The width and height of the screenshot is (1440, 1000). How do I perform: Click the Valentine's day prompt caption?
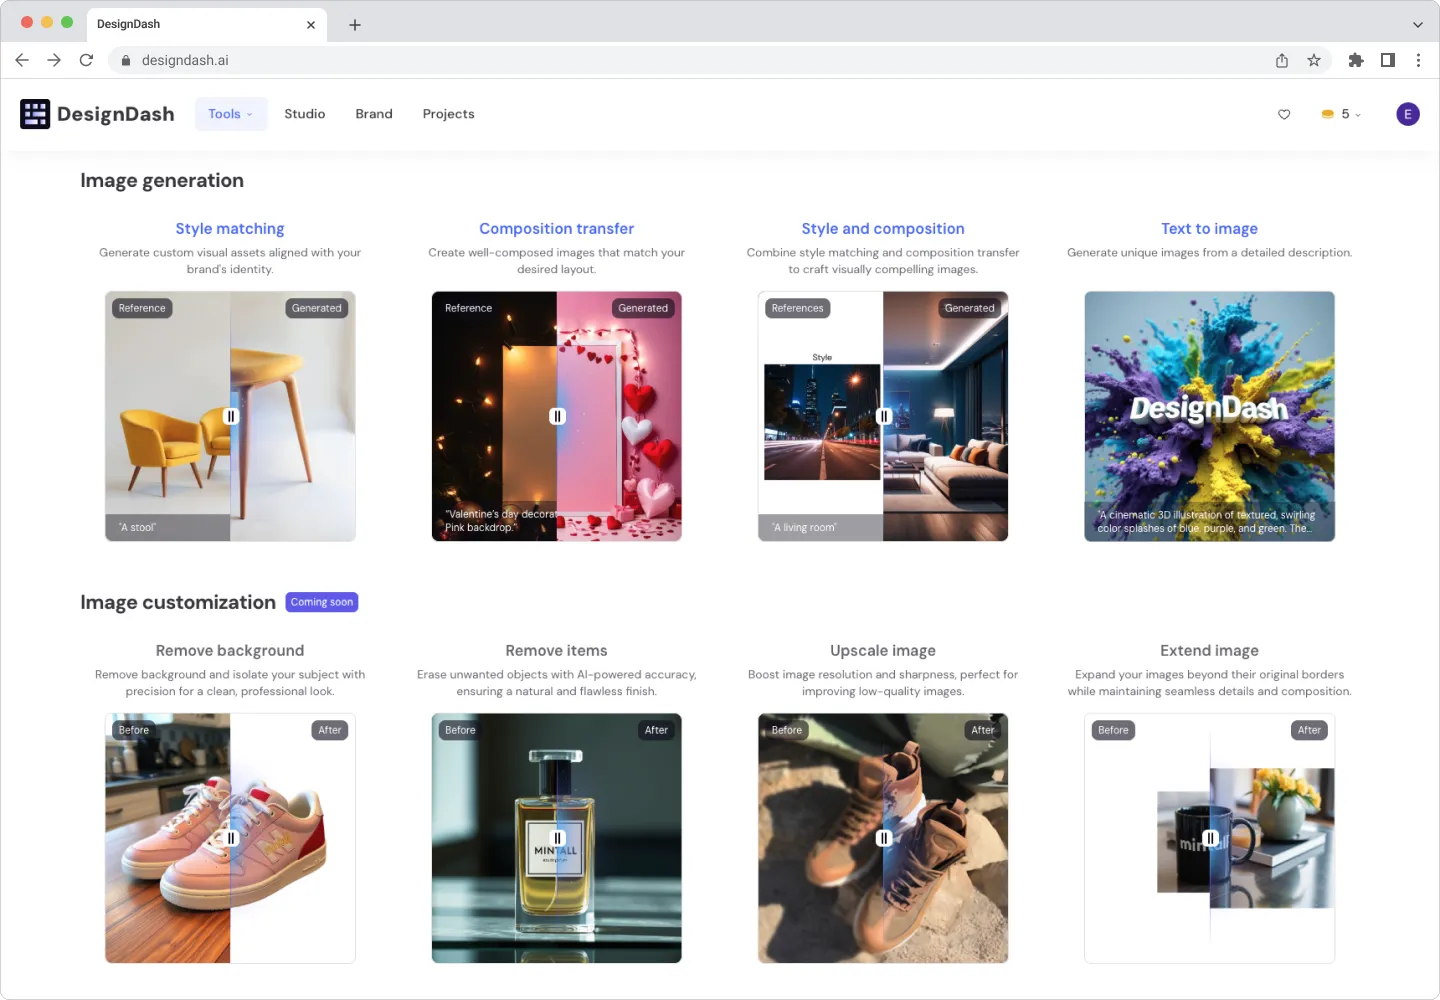[500, 520]
